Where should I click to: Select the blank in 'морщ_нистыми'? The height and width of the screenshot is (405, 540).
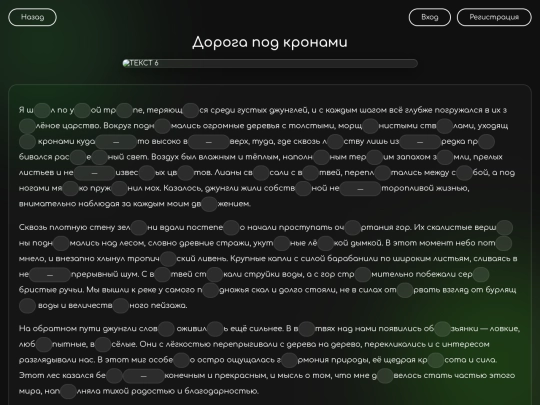(370, 126)
